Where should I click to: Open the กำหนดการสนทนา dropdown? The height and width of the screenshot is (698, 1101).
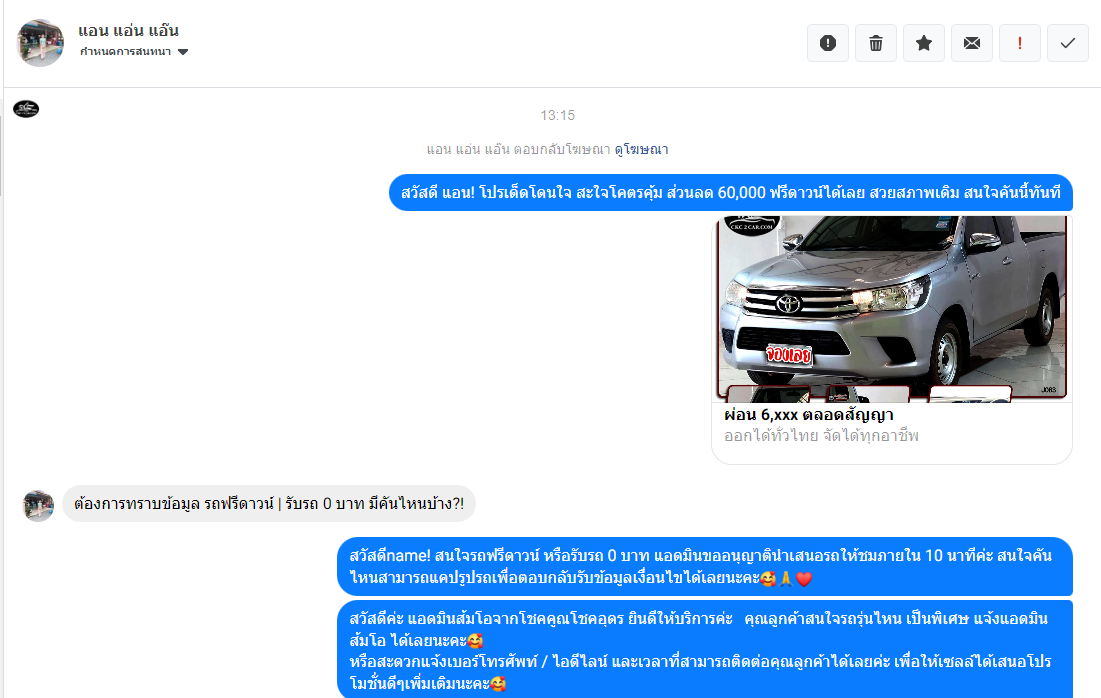(x=133, y=52)
